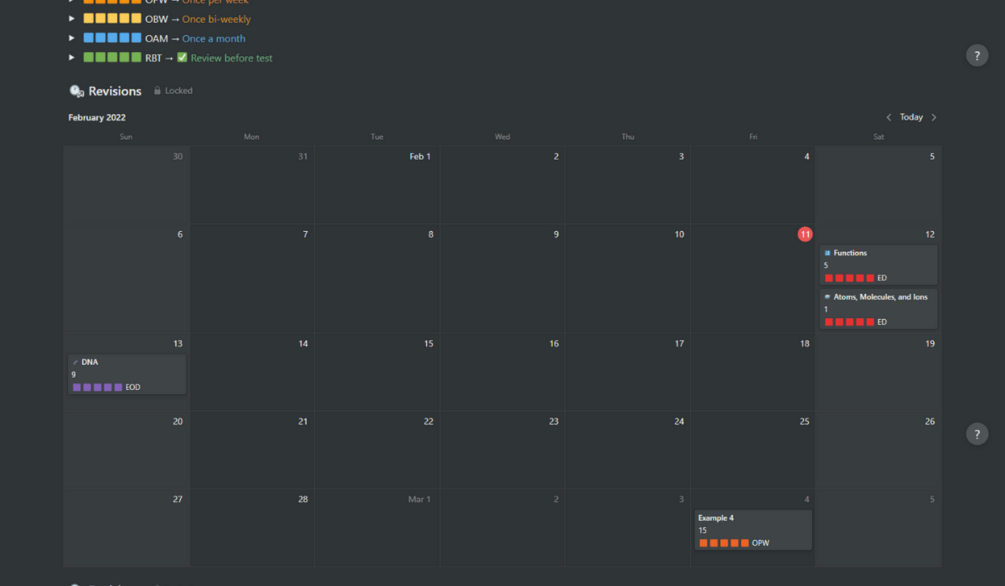Click the Functions page icon
The height and width of the screenshot is (586, 1005).
[827, 253]
